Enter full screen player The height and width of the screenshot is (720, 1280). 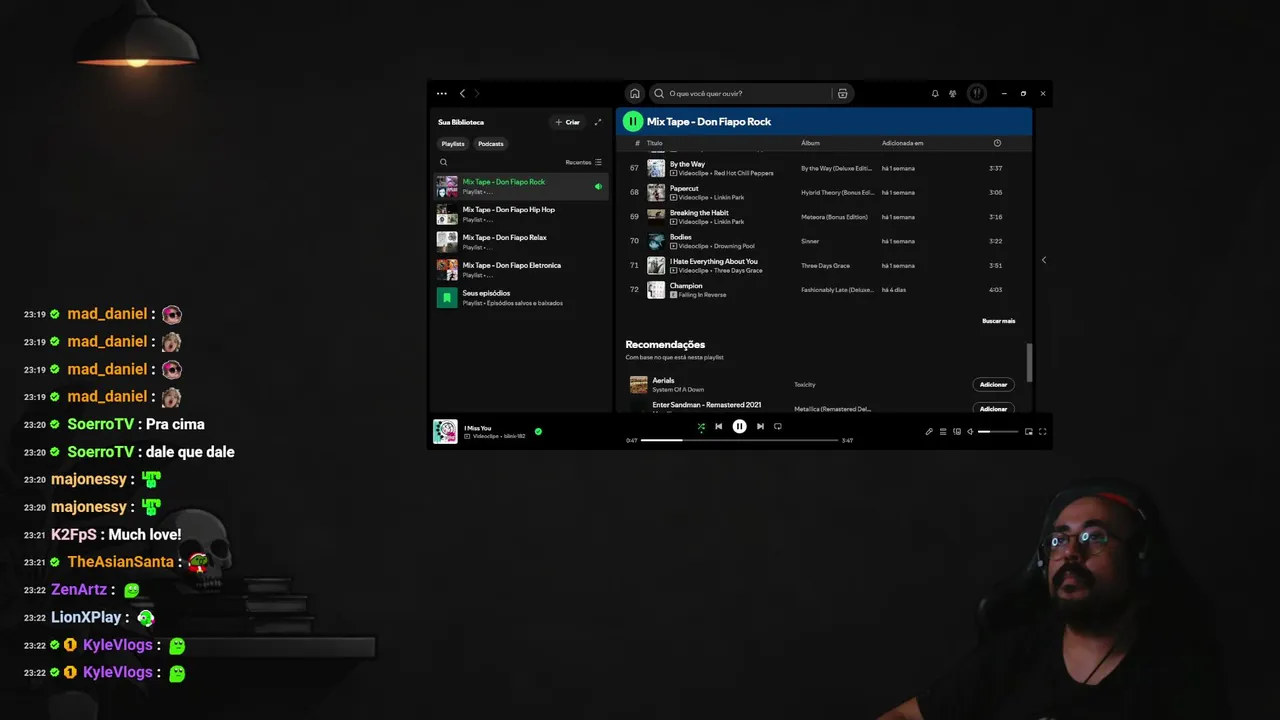point(1043,431)
